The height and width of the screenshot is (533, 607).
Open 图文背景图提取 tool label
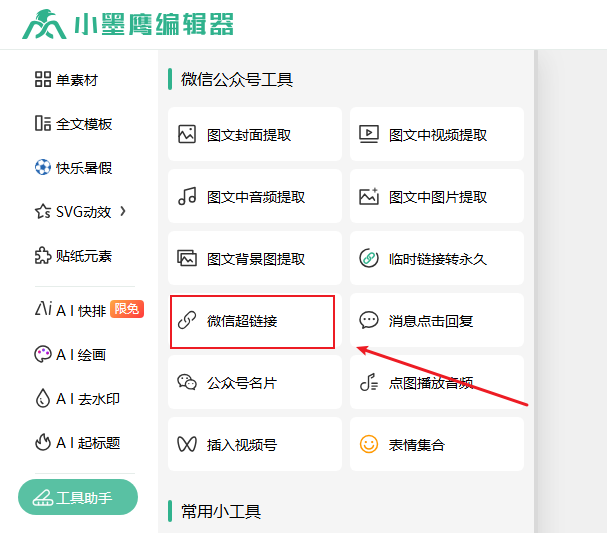256,259
